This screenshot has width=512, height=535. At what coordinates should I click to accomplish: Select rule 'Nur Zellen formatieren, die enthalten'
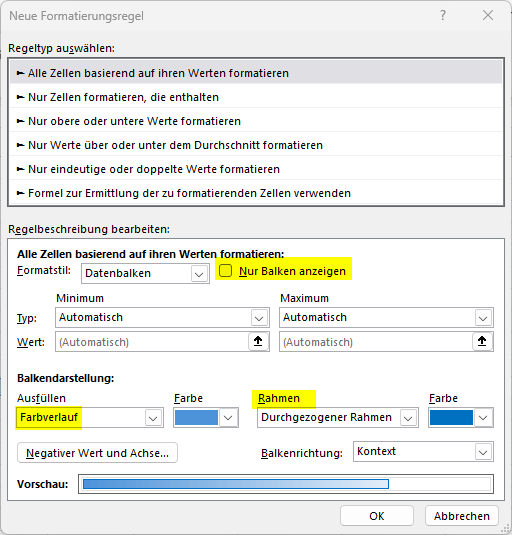(256, 97)
